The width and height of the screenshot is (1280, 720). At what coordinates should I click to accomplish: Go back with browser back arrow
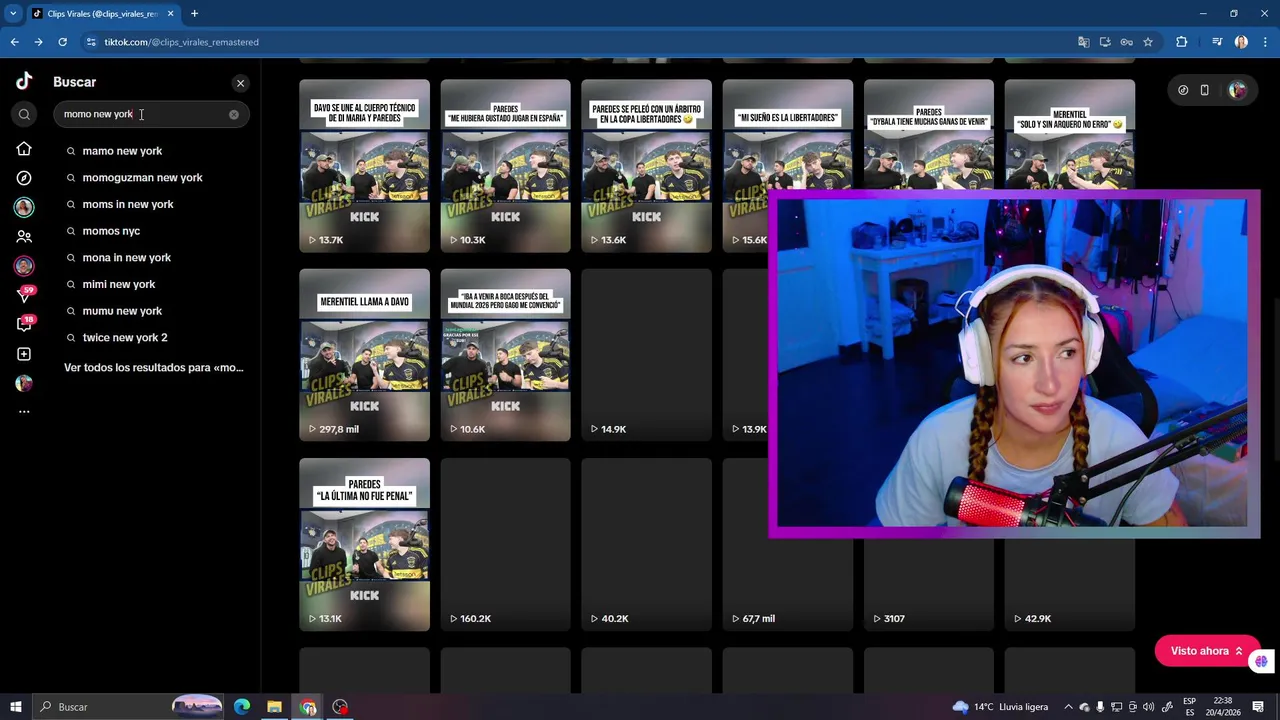[x=14, y=42]
